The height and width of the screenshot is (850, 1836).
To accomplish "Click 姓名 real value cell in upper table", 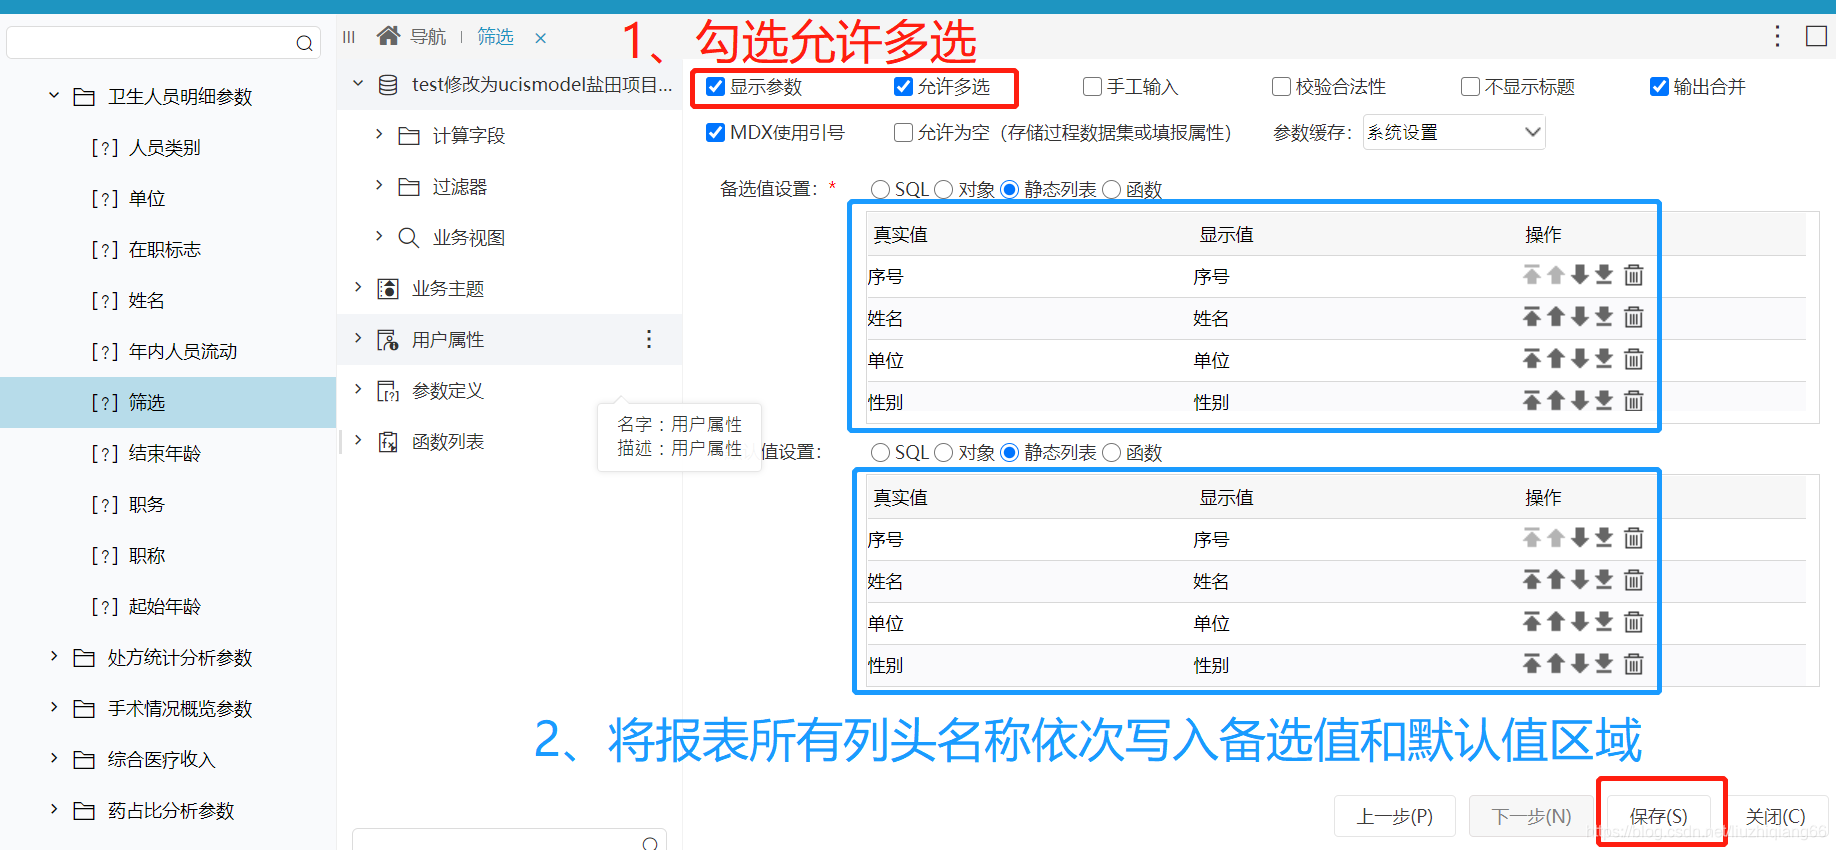I will click(x=886, y=318).
